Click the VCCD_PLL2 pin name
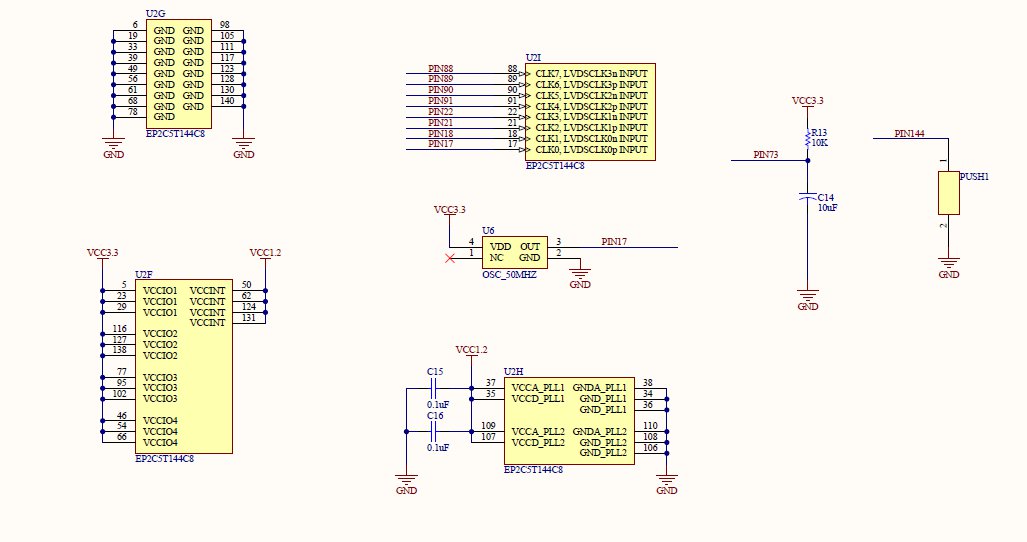Screen dimensions: 1027x542 point(538,443)
